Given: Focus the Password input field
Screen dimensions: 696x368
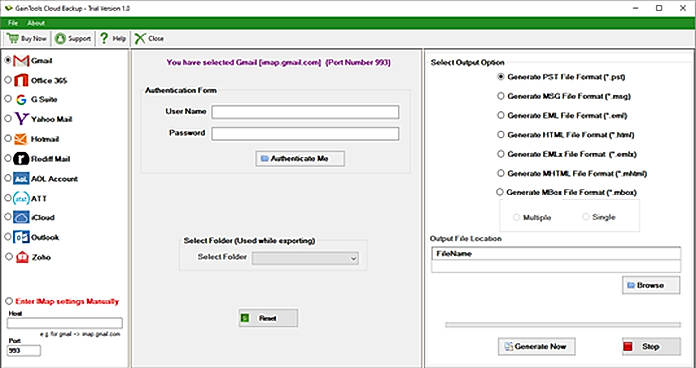Looking at the screenshot, I should pos(305,134).
